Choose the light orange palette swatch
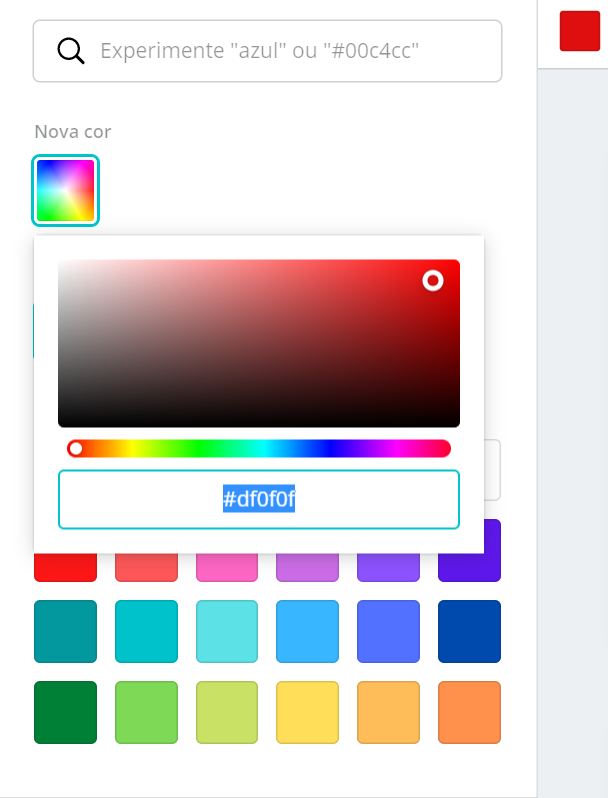The image size is (608, 798). [388, 712]
